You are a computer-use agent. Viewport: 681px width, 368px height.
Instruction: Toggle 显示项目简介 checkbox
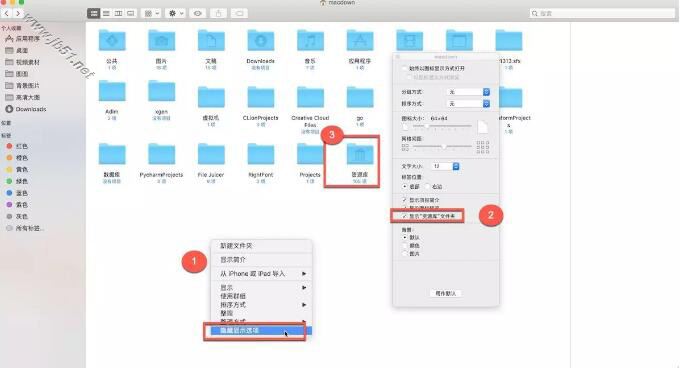[x=404, y=200]
